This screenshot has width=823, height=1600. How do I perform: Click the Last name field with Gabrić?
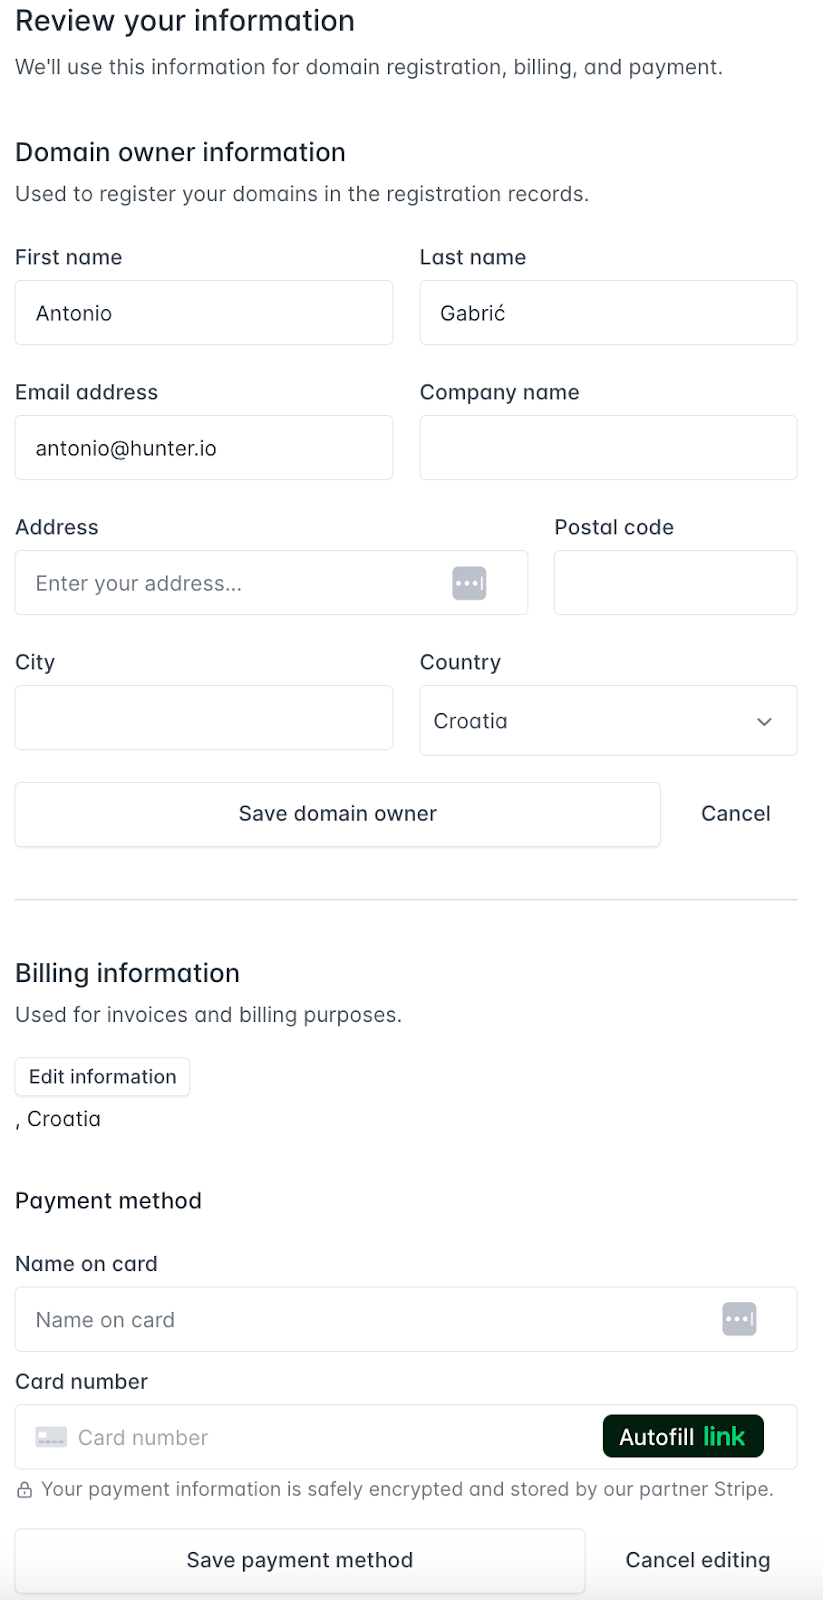[x=607, y=313]
